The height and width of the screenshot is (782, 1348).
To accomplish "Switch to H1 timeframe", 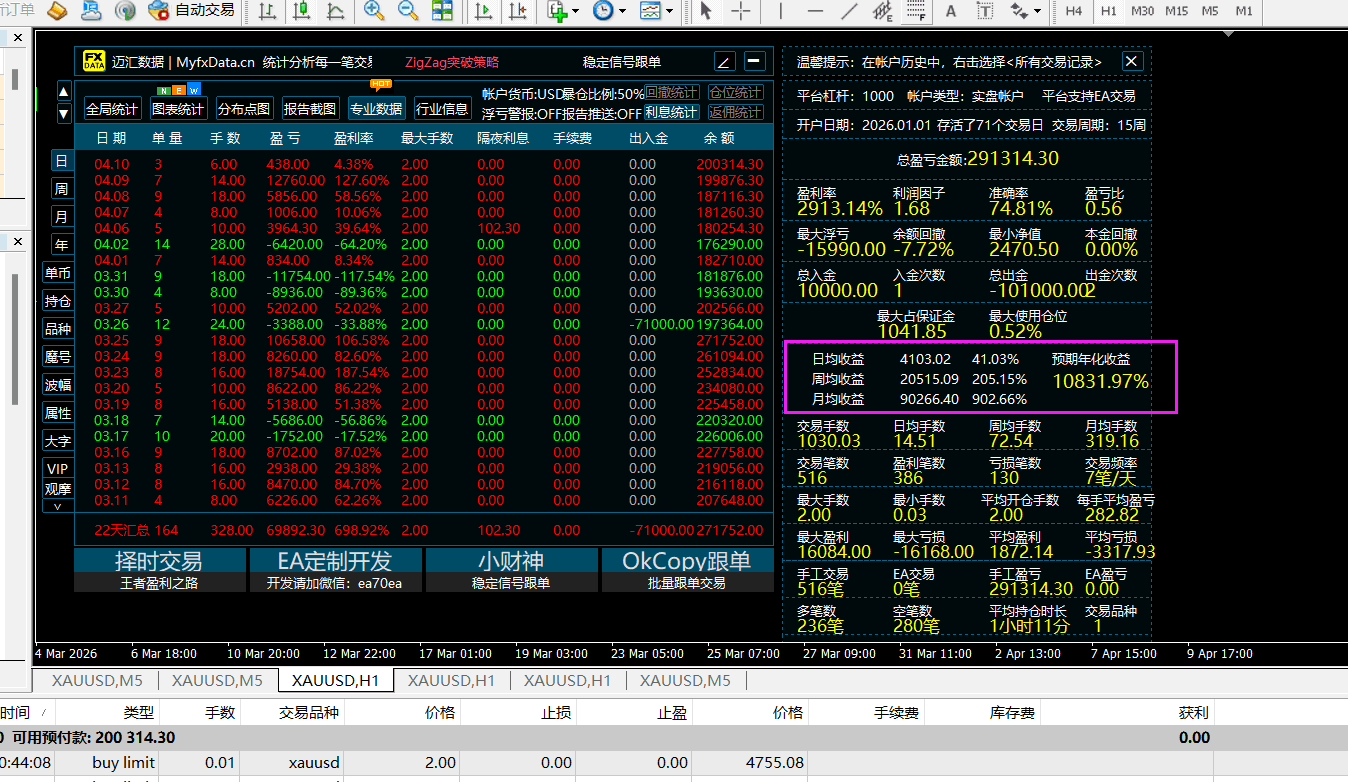I will click(1108, 11).
